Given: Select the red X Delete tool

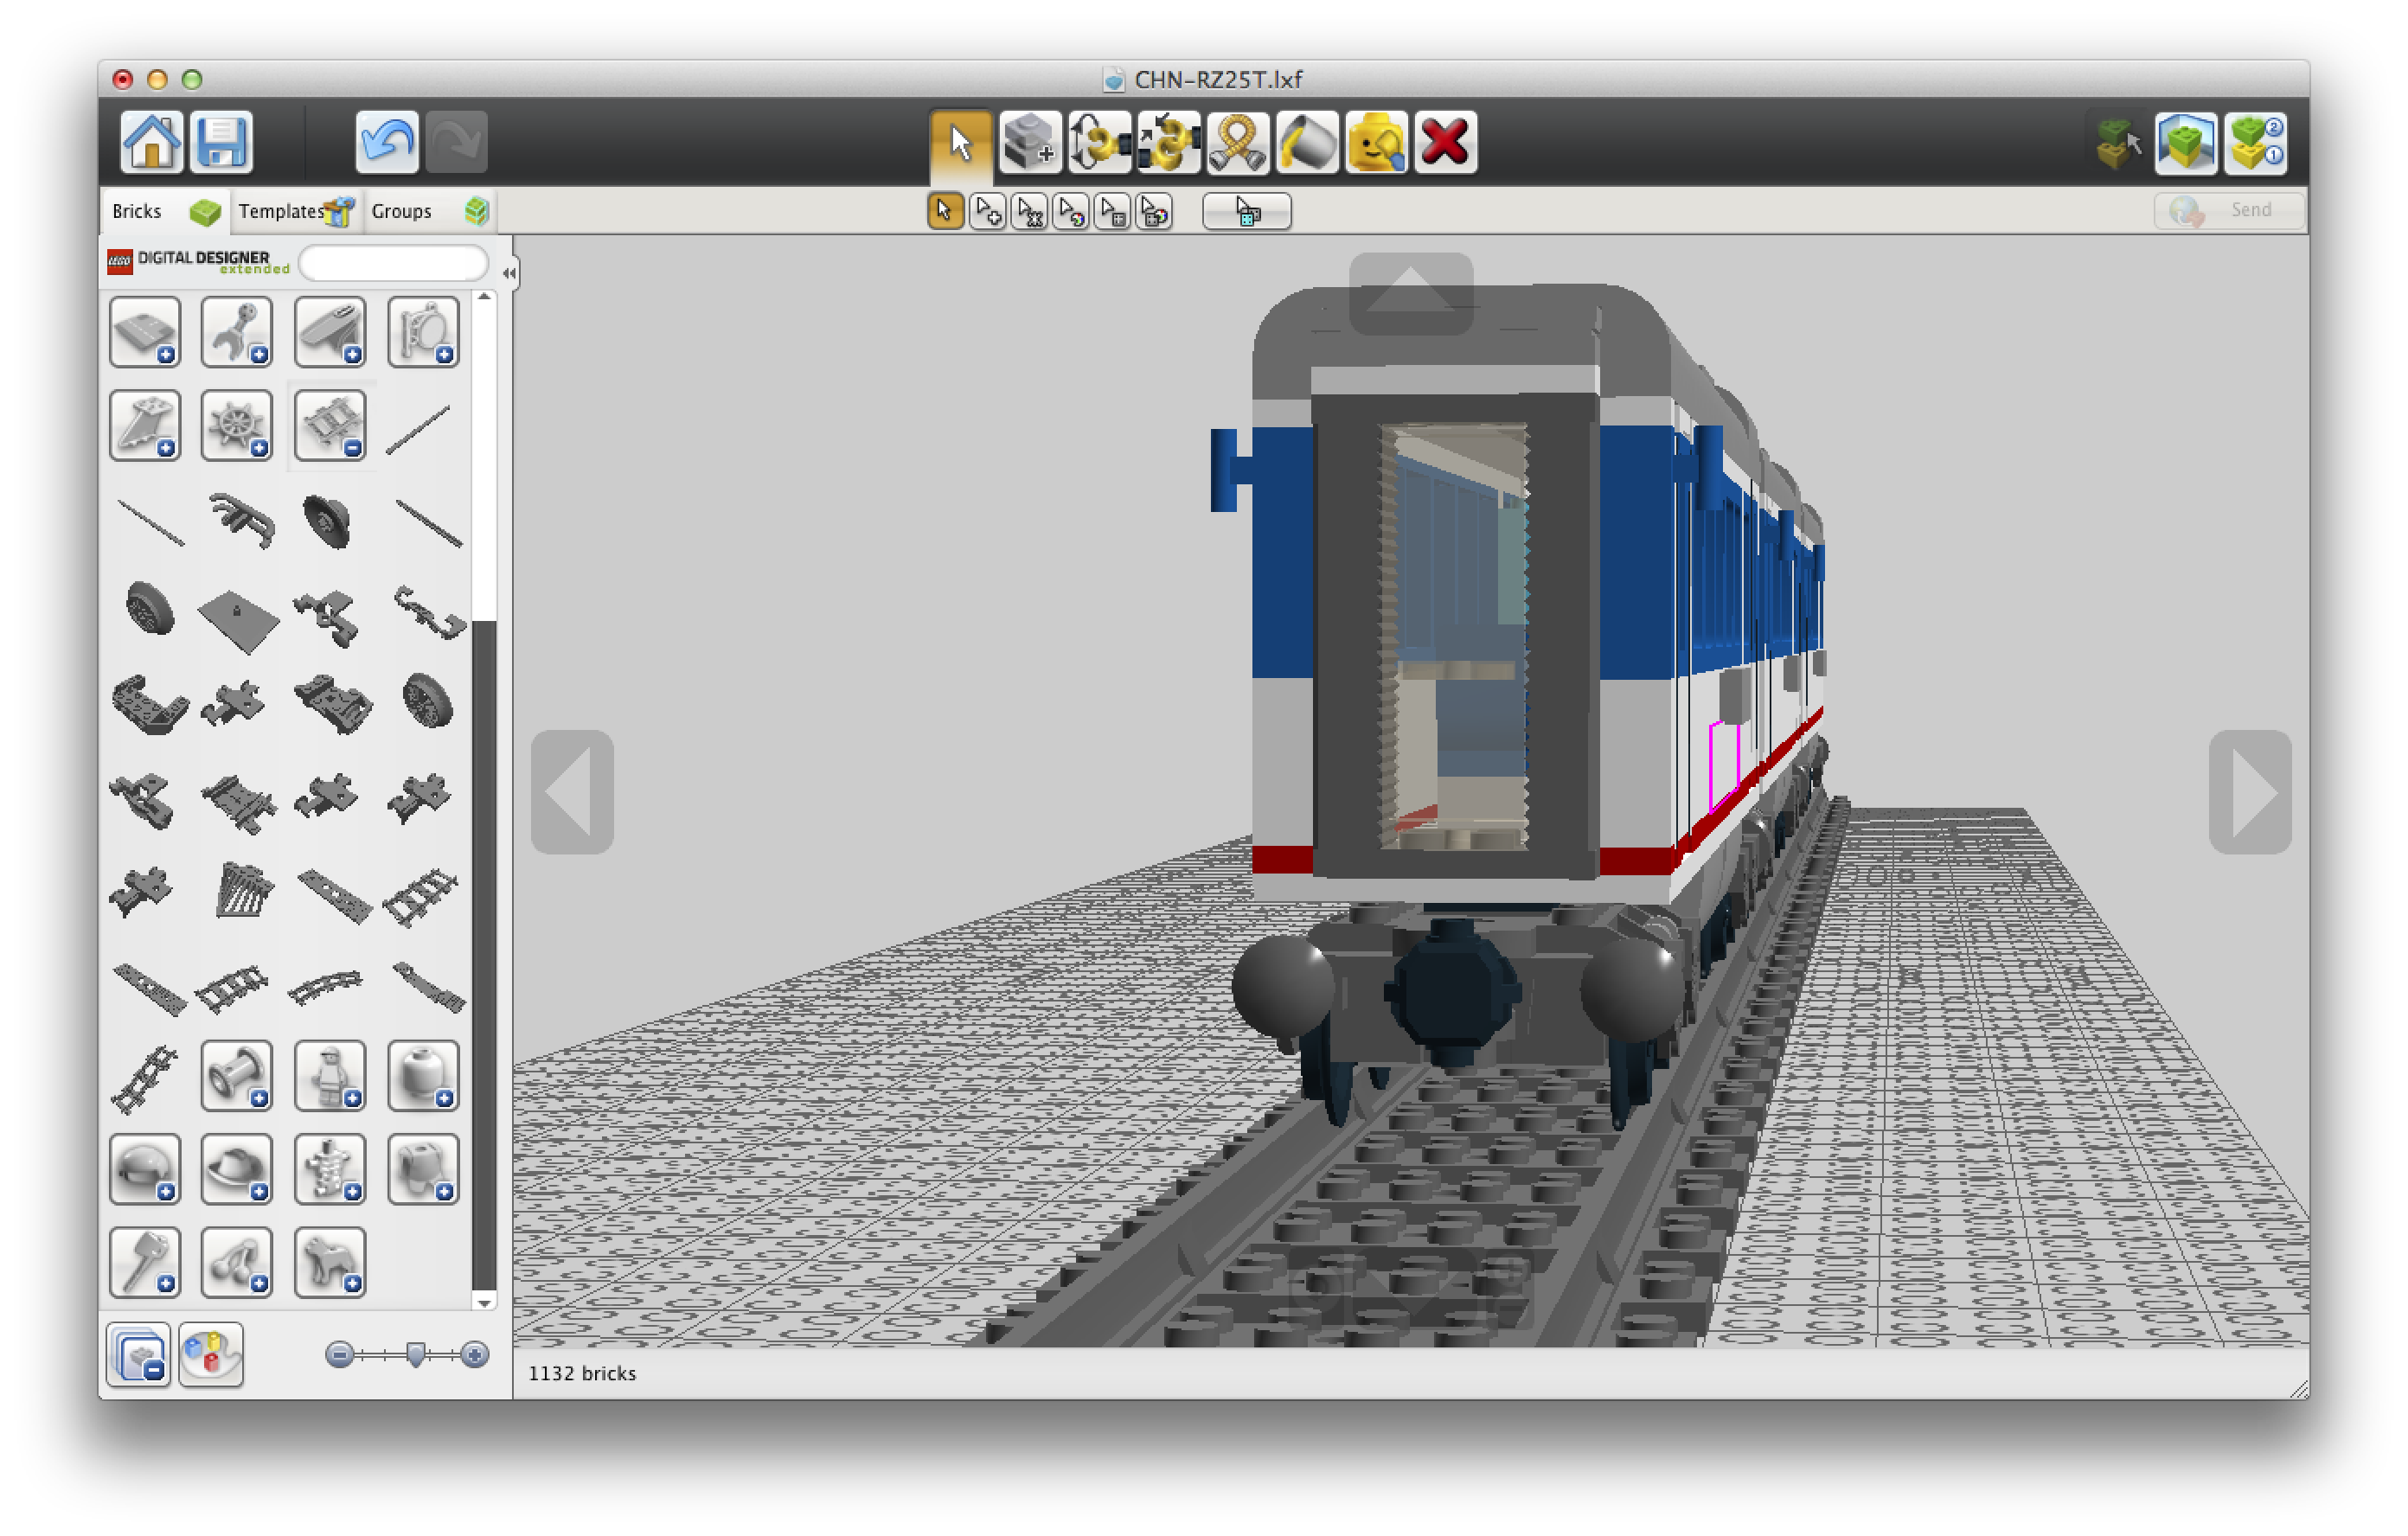Looking at the screenshot, I should tap(1445, 143).
